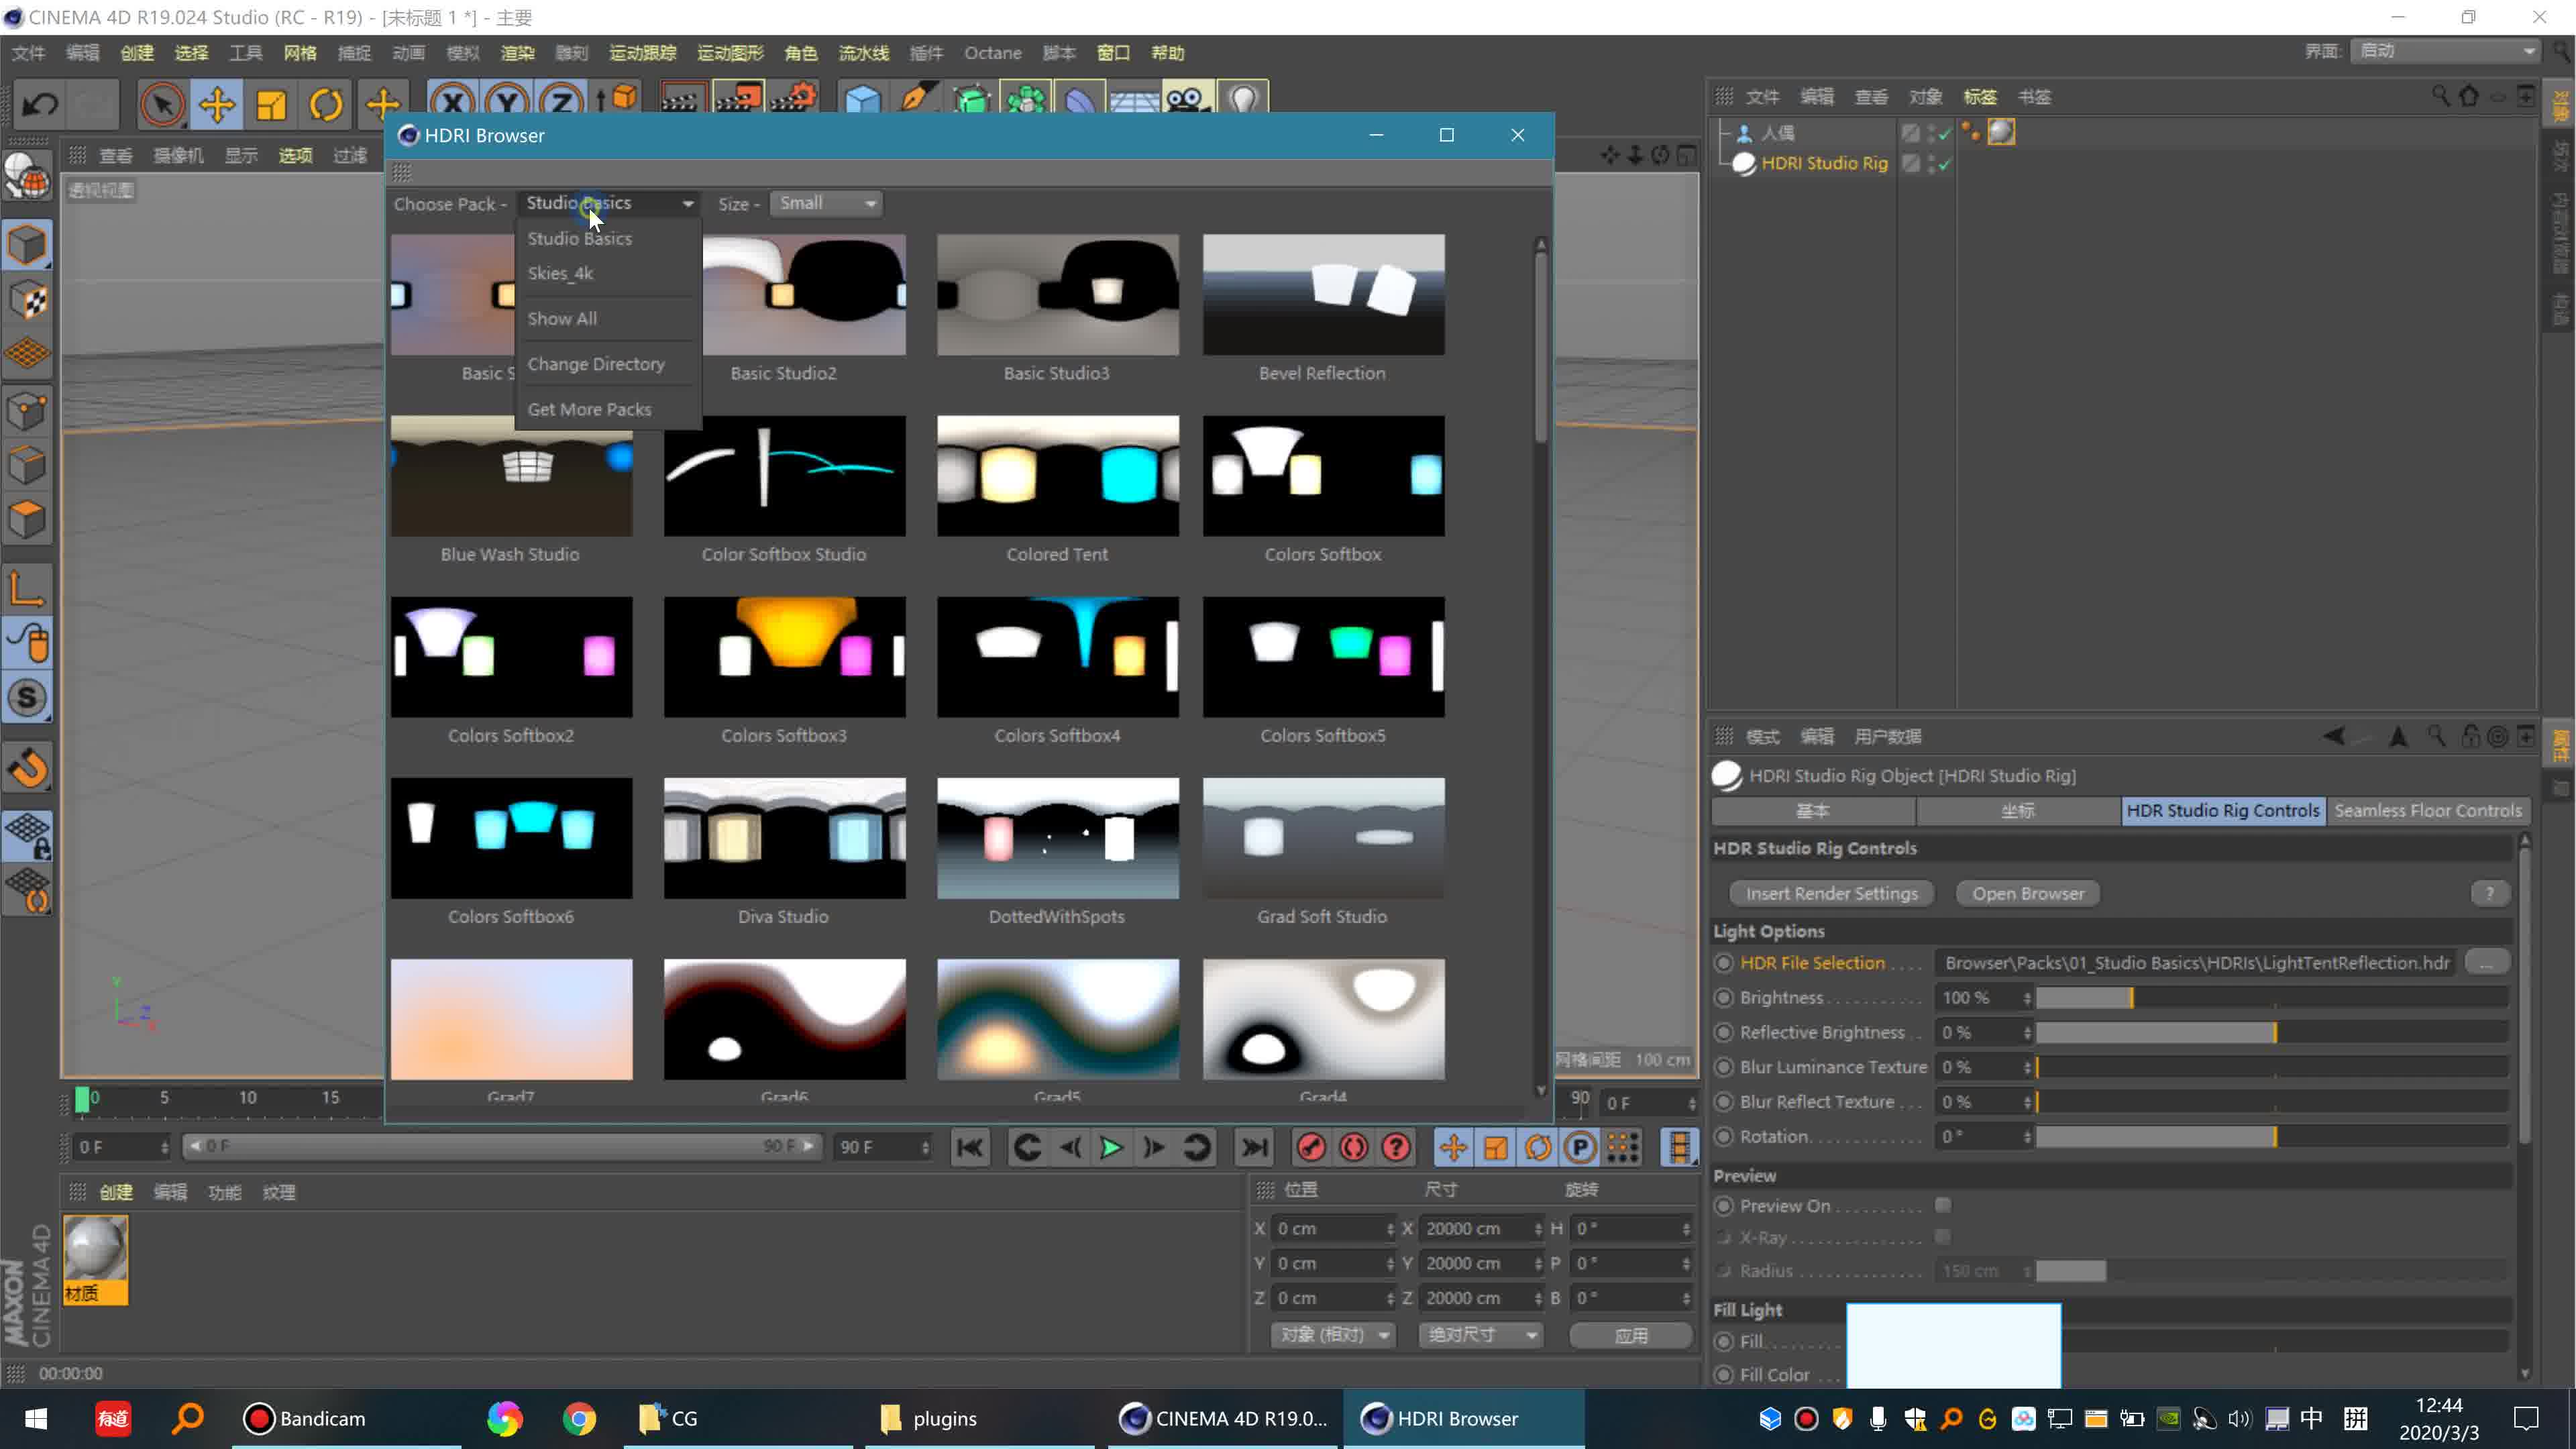Select the Model mode icon in left sidebar
The height and width of the screenshot is (1449, 2576).
point(27,244)
